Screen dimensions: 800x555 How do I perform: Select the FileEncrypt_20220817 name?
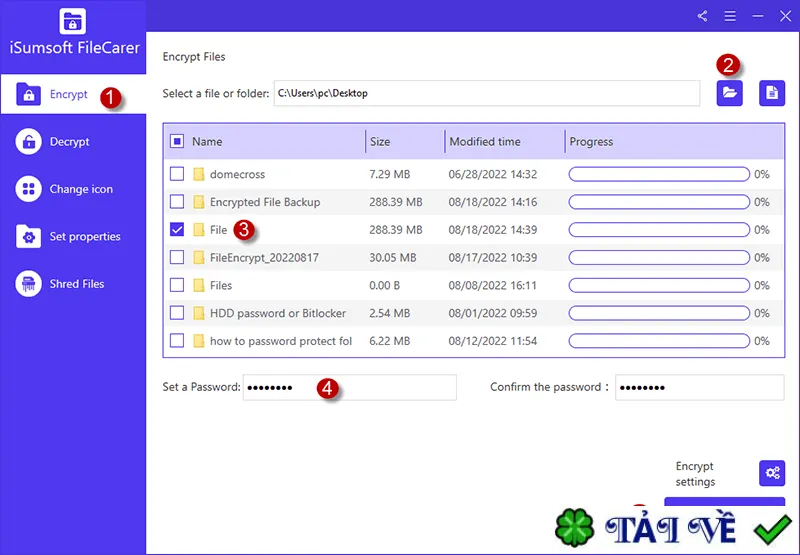[264, 258]
